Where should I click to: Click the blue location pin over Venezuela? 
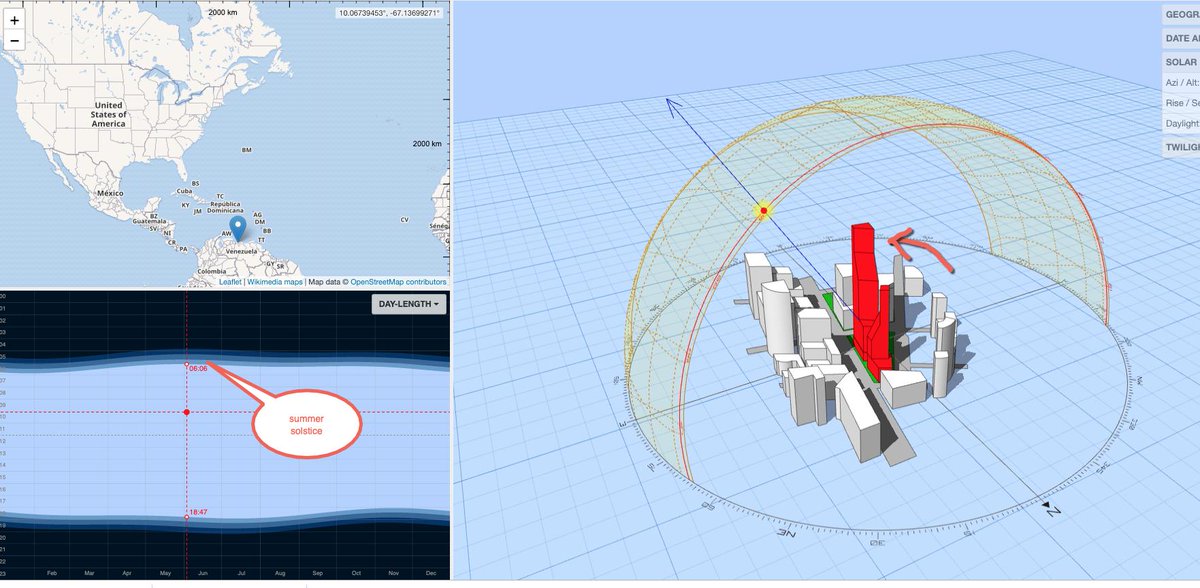pyautogui.click(x=238, y=230)
